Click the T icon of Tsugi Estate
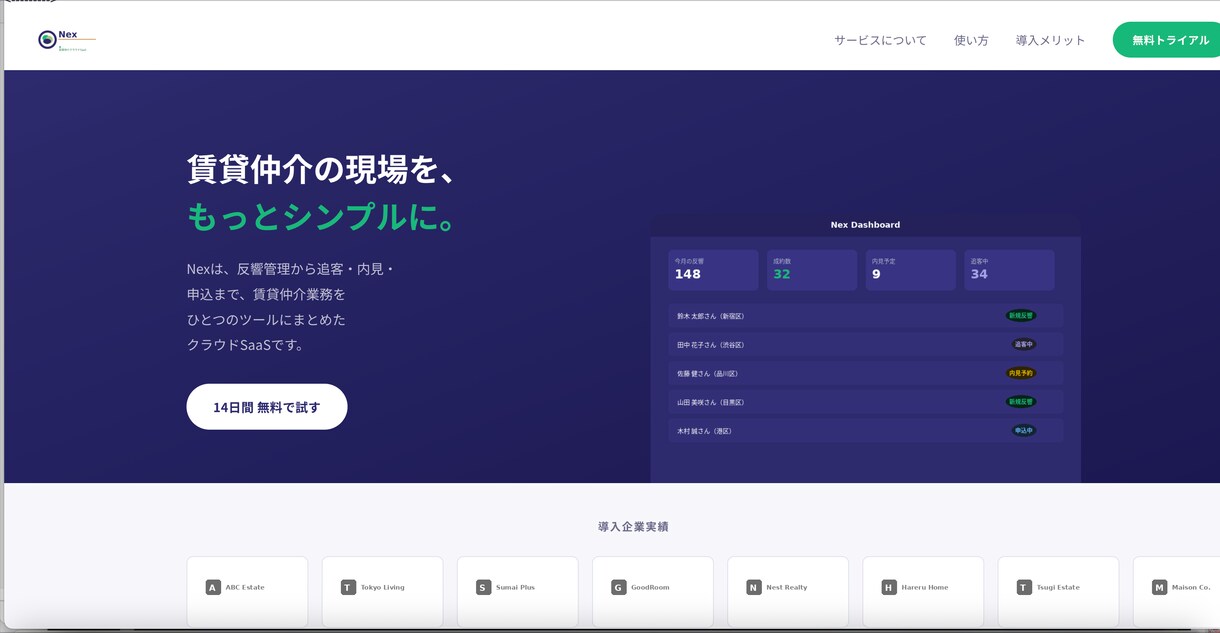The width and height of the screenshot is (1220, 633). point(1024,587)
